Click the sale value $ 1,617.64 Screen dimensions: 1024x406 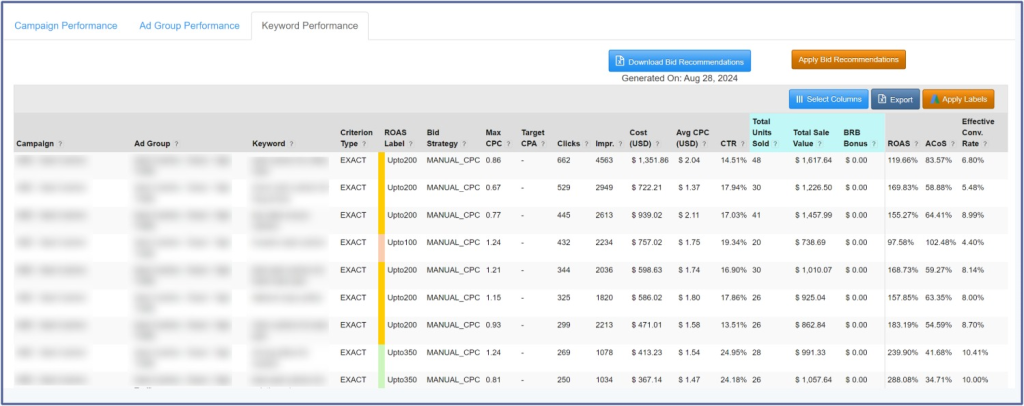point(813,160)
